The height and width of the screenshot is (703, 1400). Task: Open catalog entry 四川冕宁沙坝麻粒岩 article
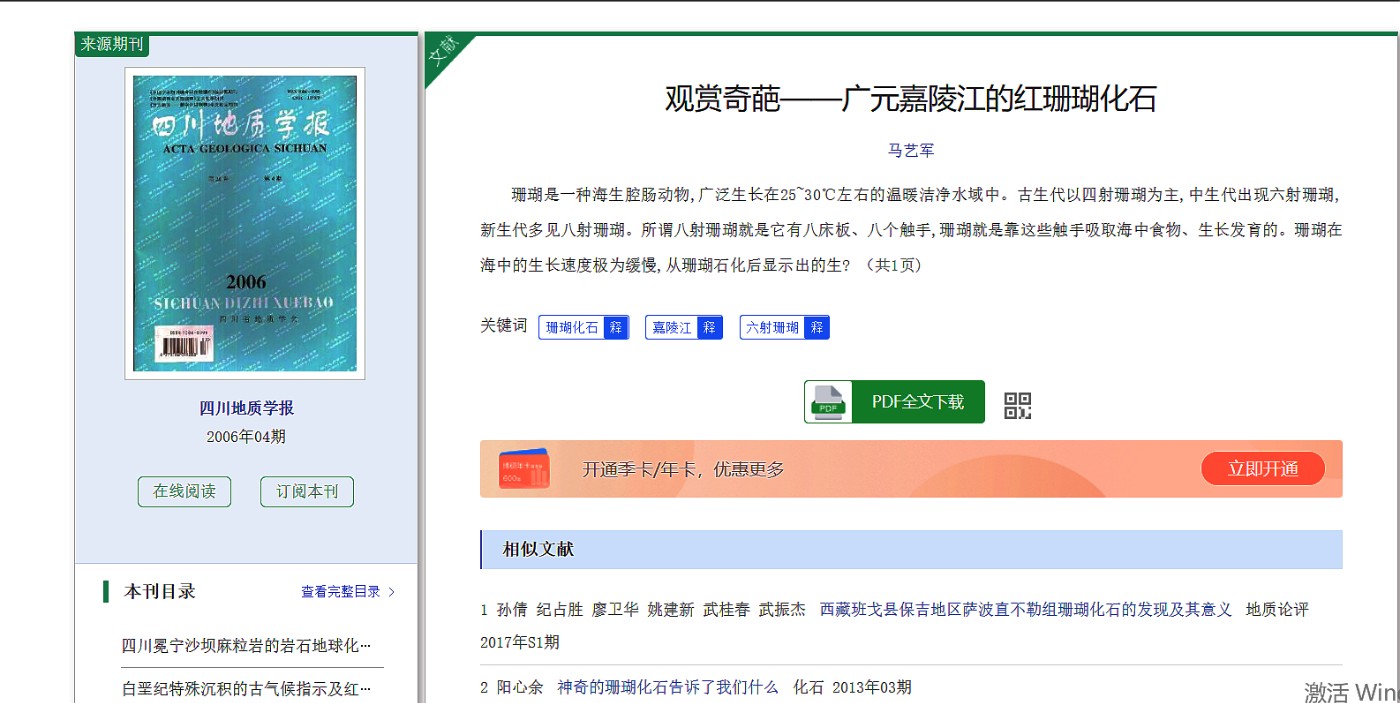246,646
